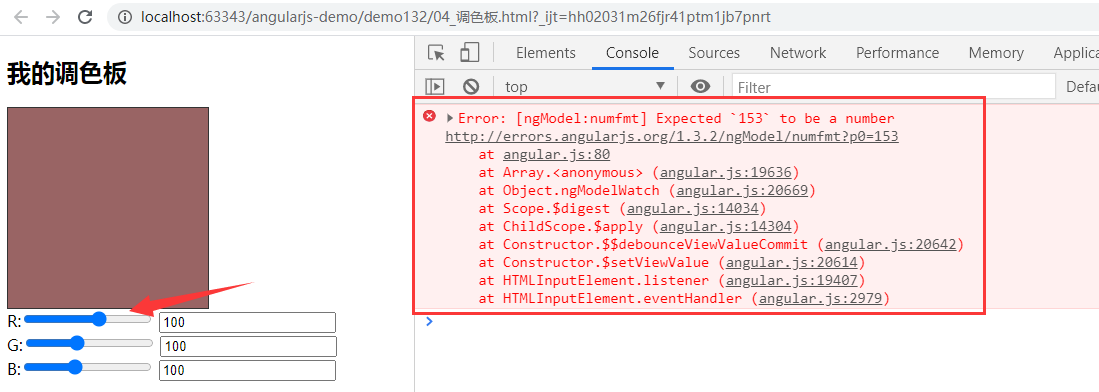Open the angular.js:14304 $apply link
This screenshot has width=1099, height=392.
[725, 227]
